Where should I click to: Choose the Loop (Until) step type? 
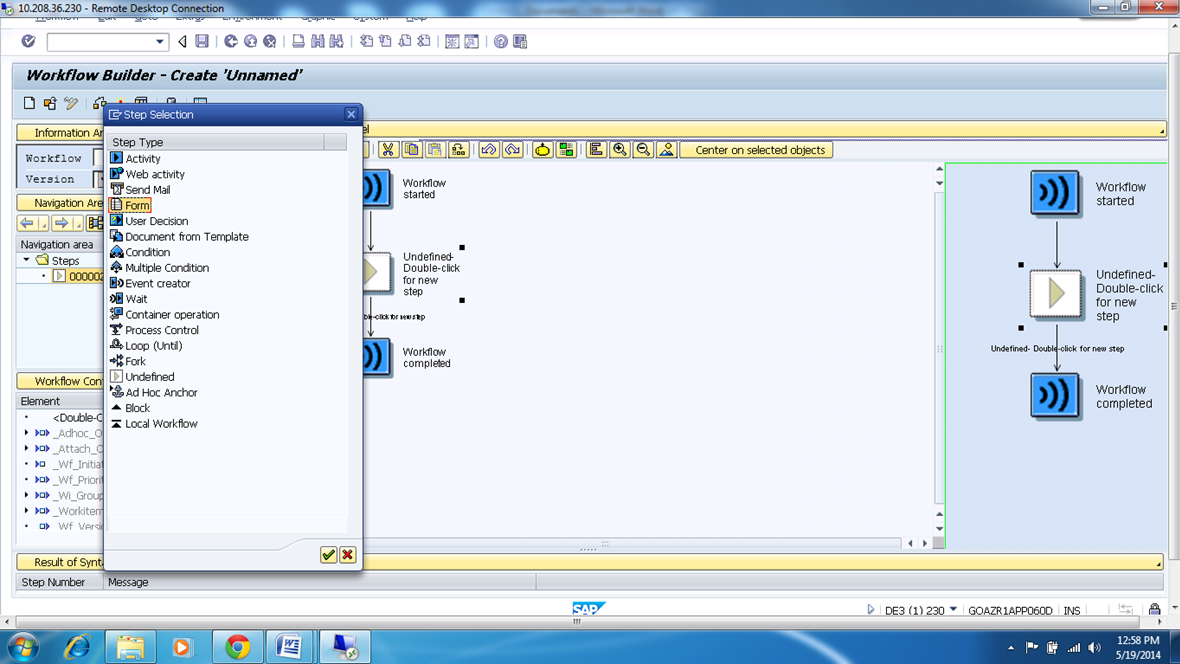tap(154, 345)
